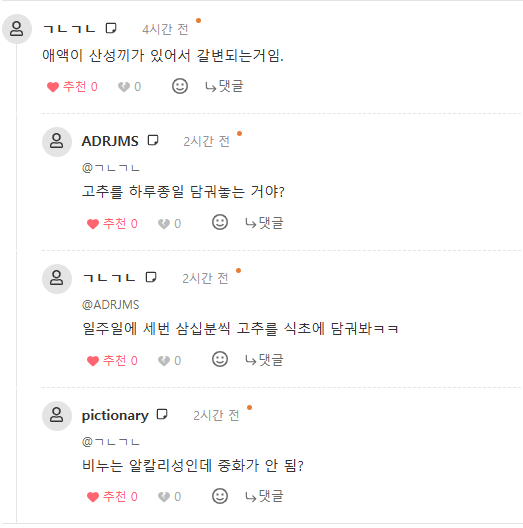523x528 pixels.
Task: Click the memo icon beside ADRJMS username
Action: pyautogui.click(x=153, y=140)
